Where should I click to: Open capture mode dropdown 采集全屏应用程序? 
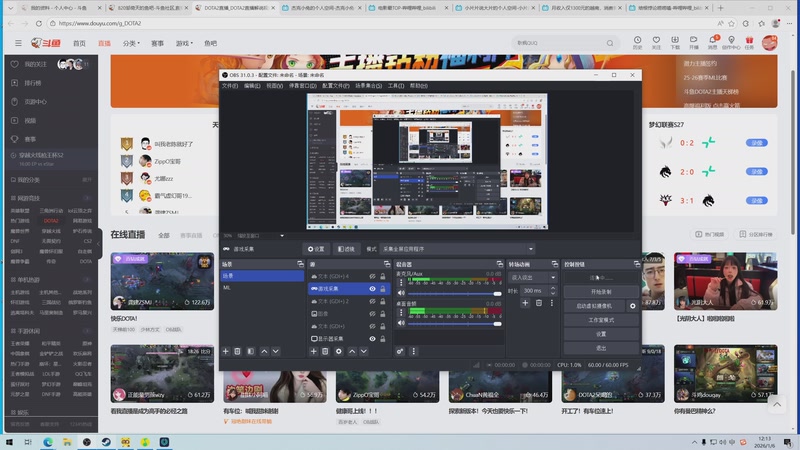(458, 249)
